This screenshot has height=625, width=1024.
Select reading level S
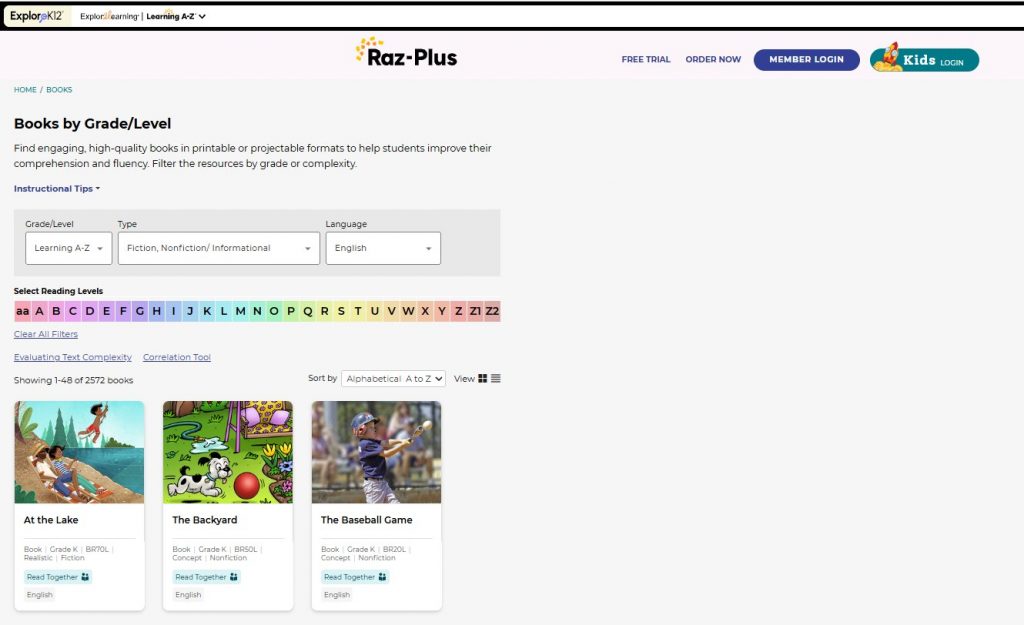pos(341,312)
